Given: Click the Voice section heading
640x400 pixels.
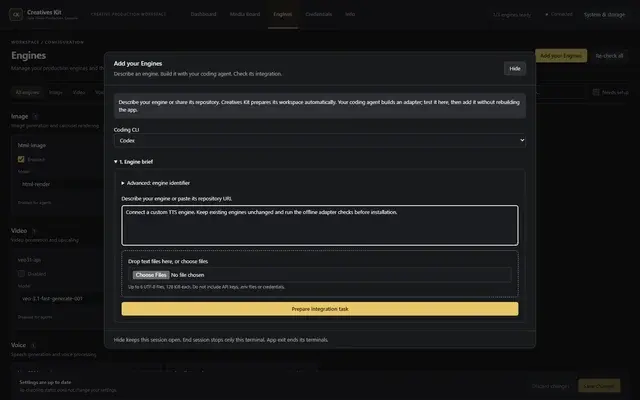Looking at the screenshot, I should 18,345.
